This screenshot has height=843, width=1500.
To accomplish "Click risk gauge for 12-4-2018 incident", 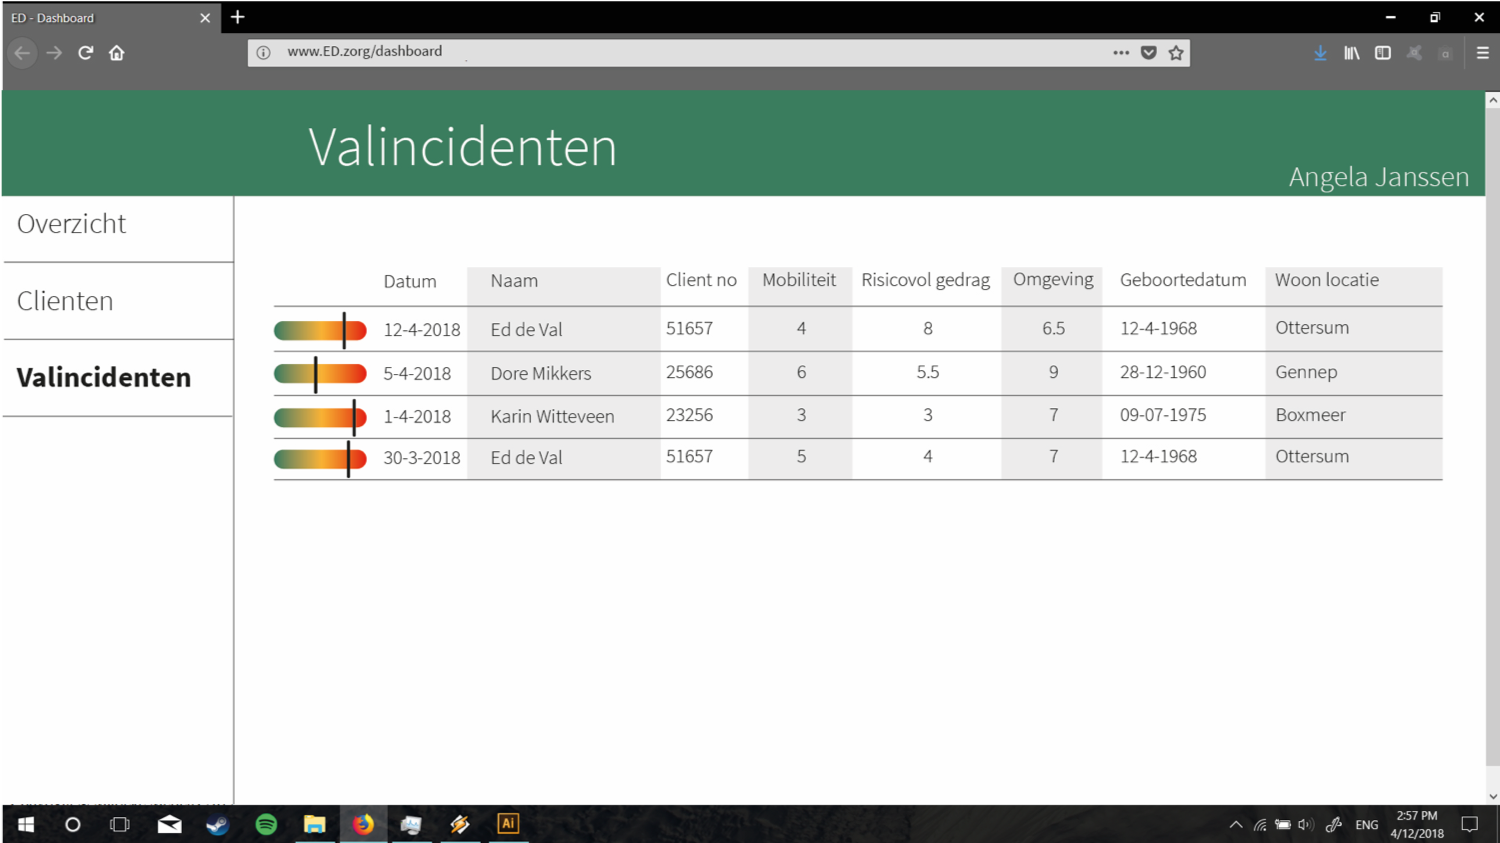I will click(x=320, y=330).
